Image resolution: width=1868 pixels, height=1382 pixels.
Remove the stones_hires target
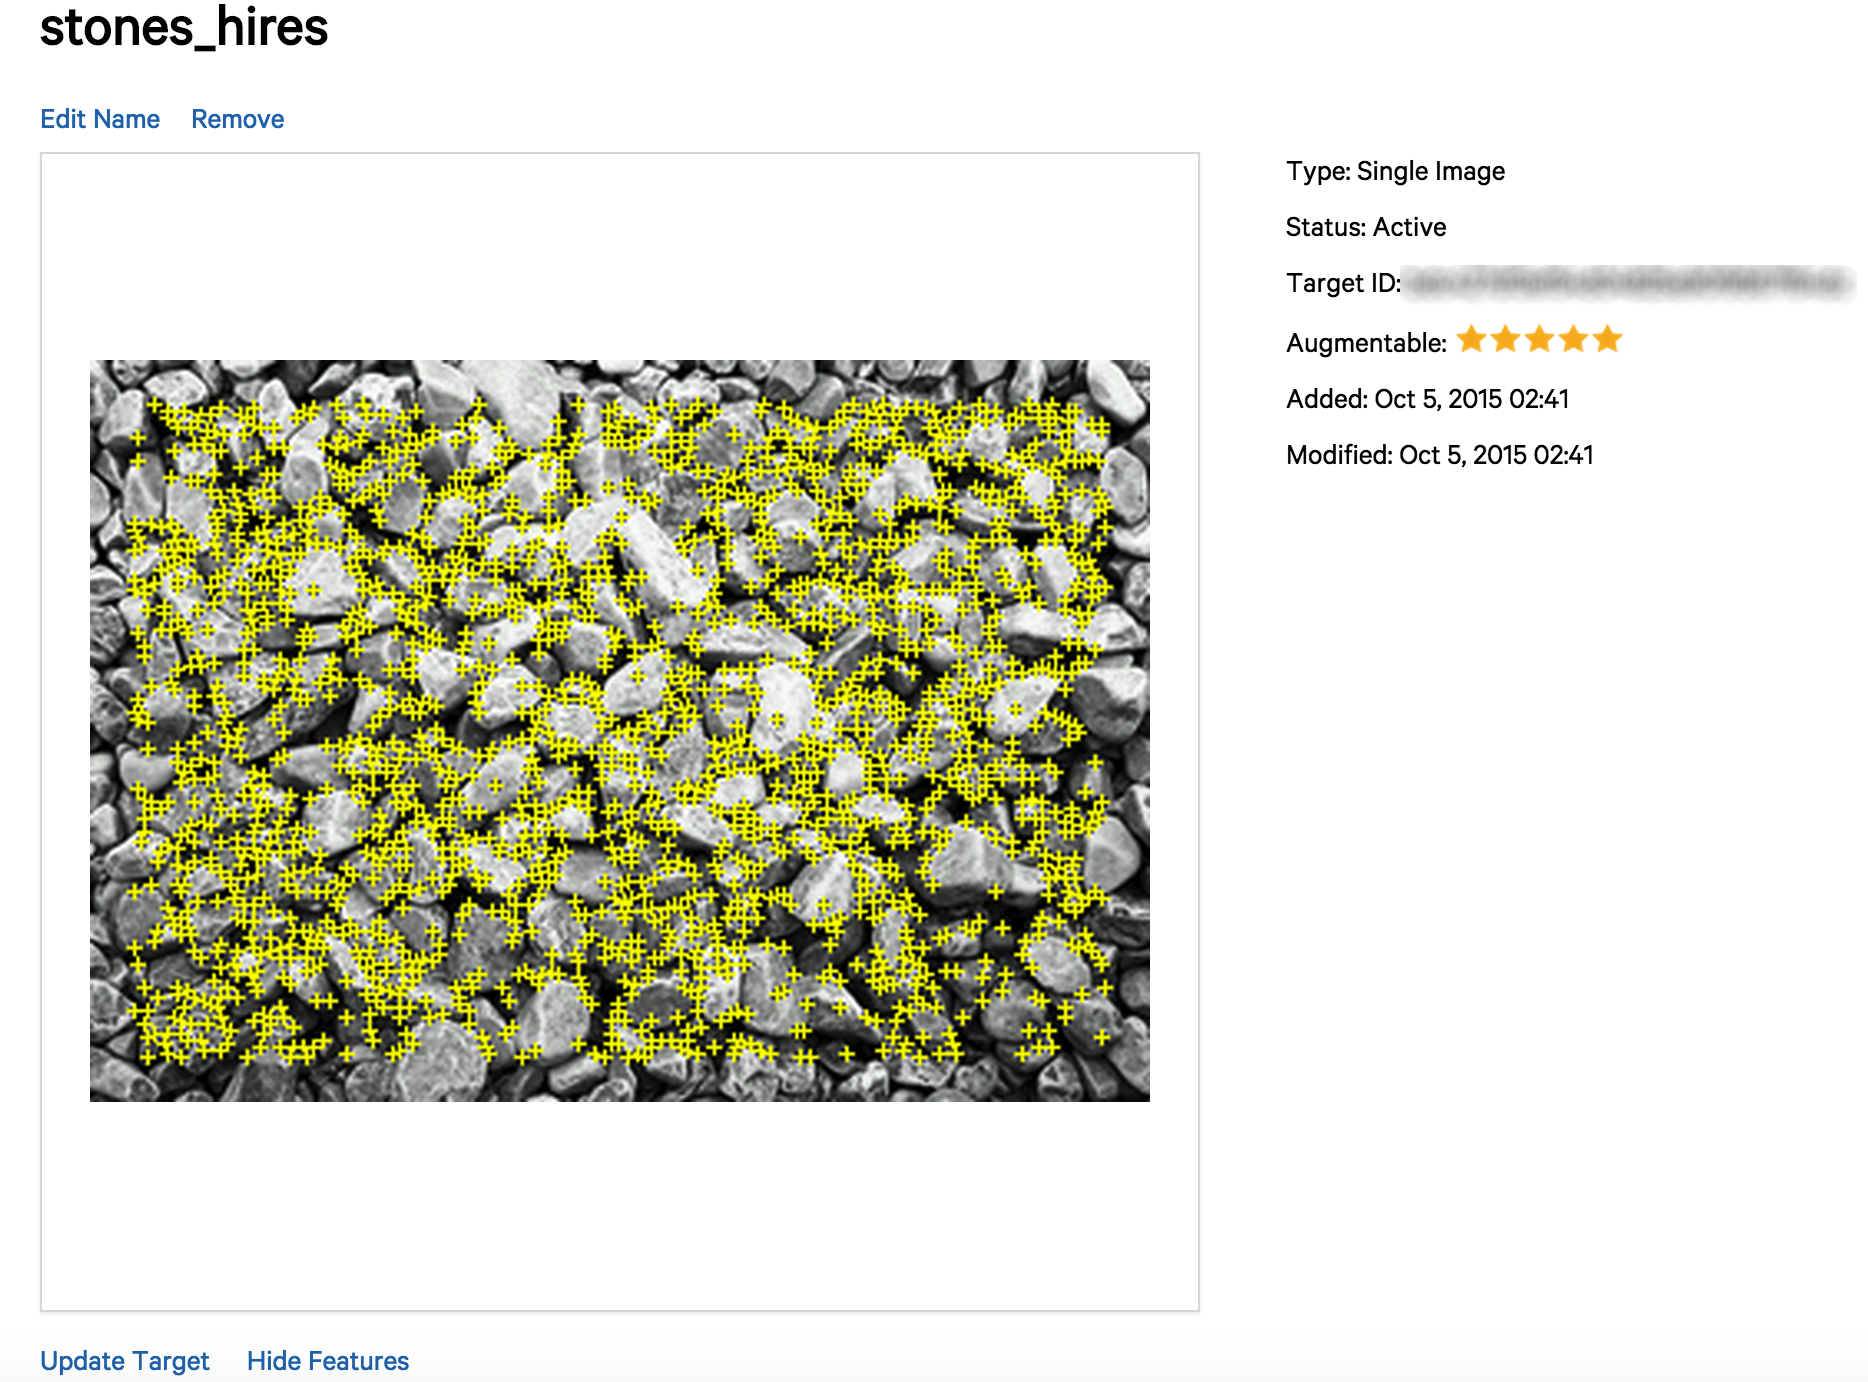[238, 119]
